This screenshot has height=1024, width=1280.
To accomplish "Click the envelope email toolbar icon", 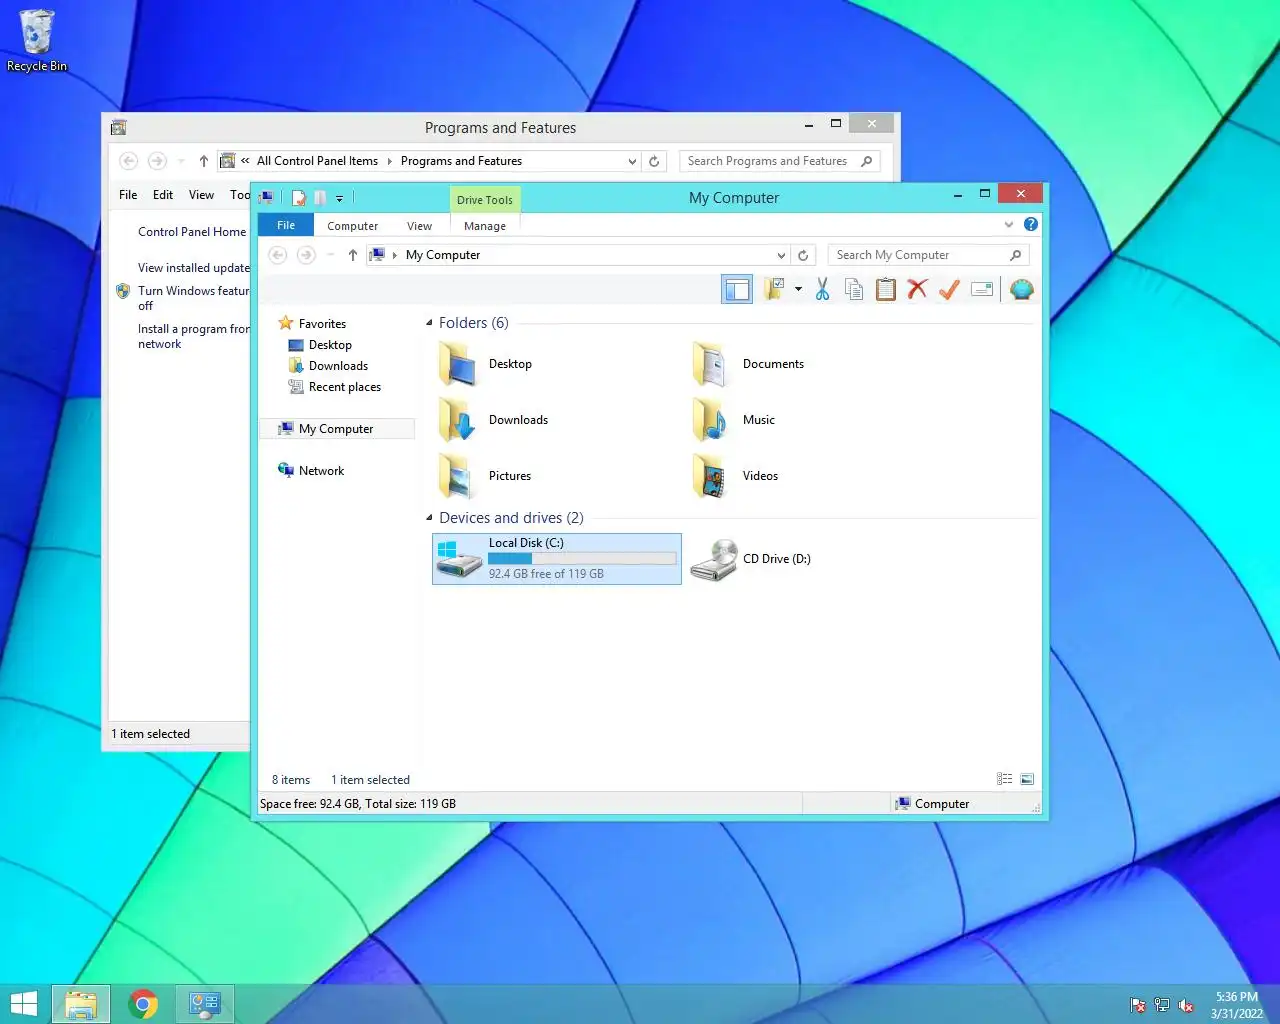I will [x=982, y=290].
